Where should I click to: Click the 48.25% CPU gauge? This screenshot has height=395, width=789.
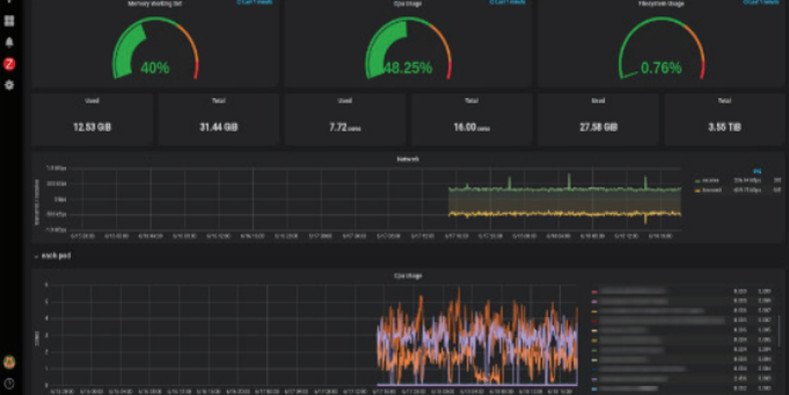click(408, 49)
